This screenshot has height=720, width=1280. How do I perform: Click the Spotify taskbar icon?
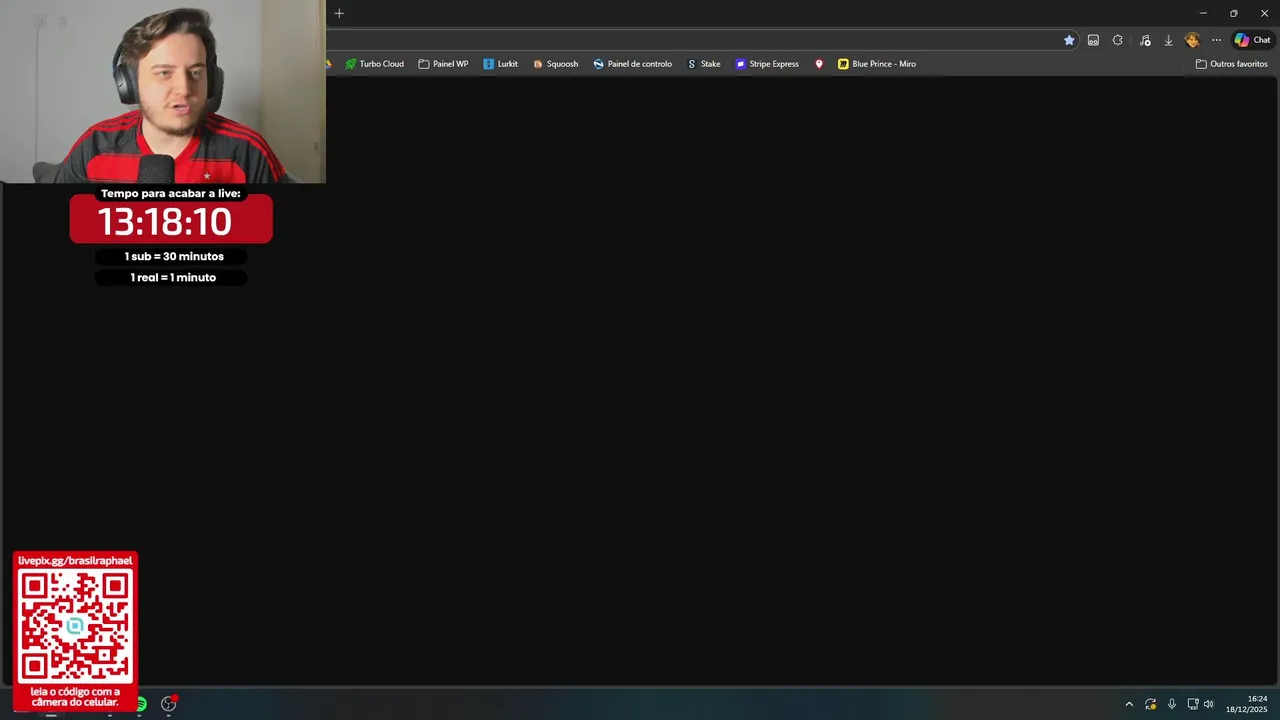pos(141,704)
